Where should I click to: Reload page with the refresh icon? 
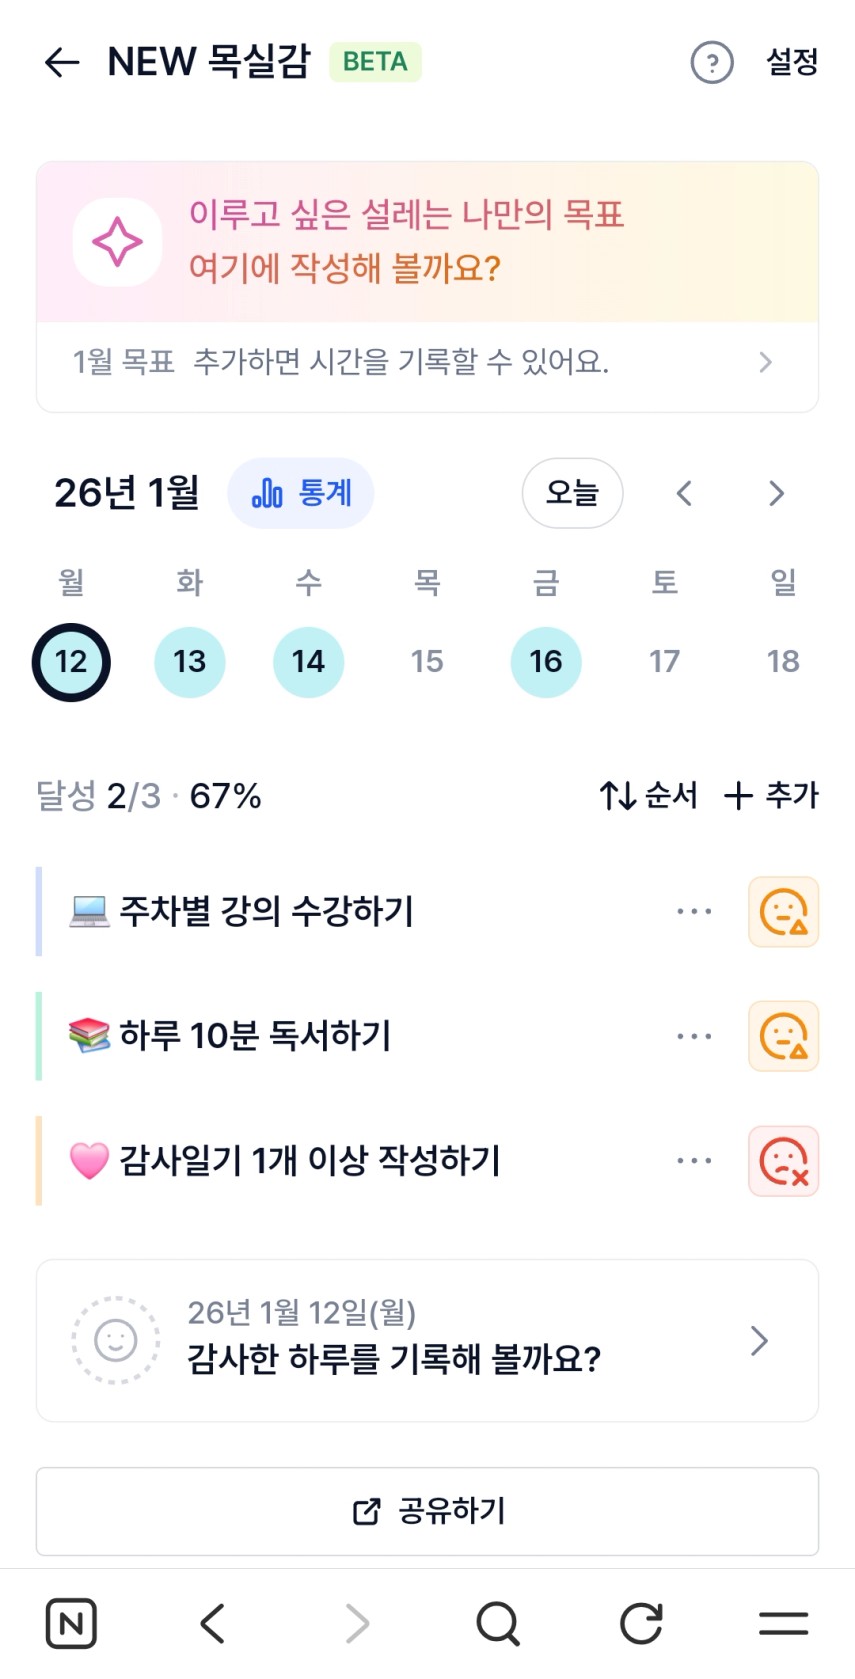tap(641, 1622)
